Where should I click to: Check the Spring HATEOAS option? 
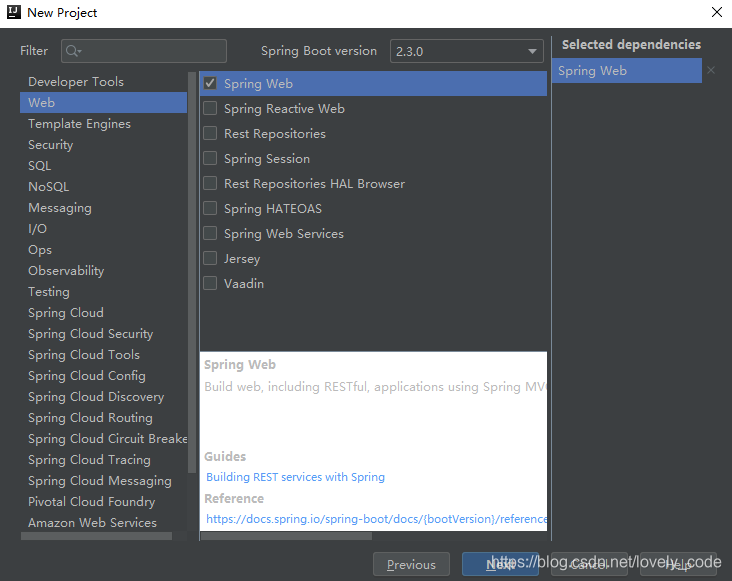[210, 208]
